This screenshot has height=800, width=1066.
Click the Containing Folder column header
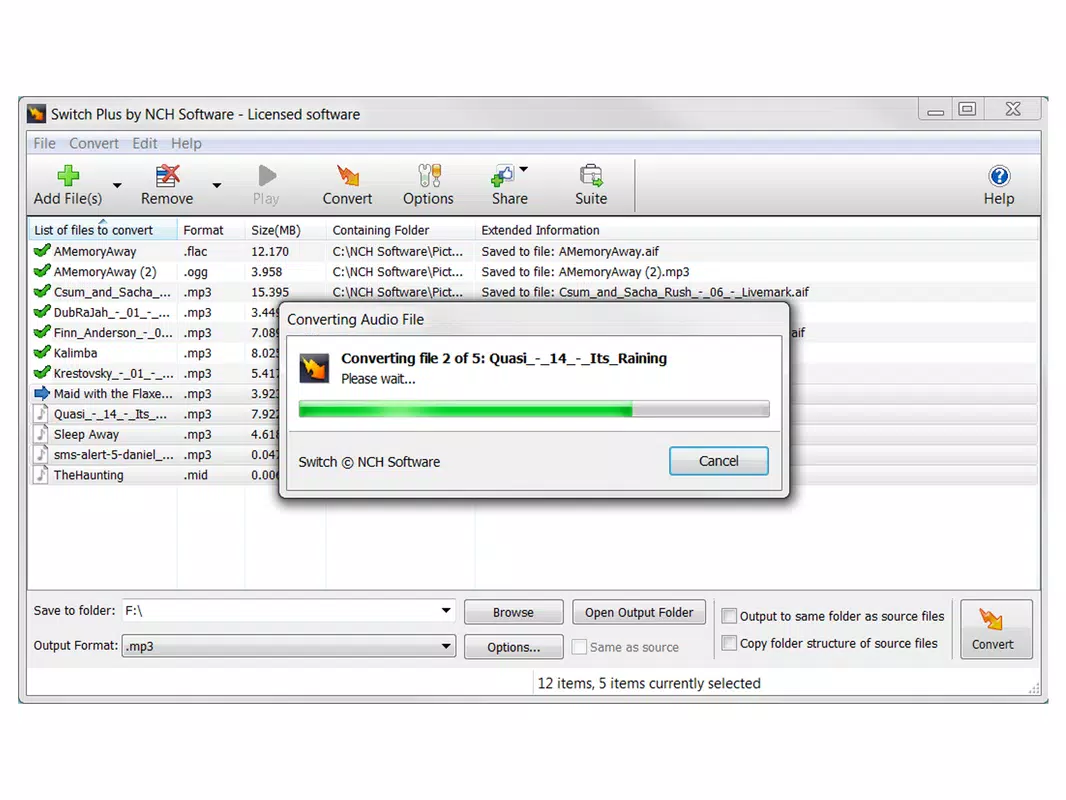click(400, 230)
